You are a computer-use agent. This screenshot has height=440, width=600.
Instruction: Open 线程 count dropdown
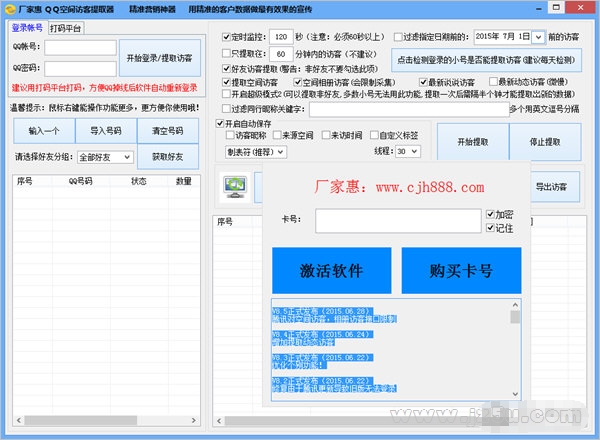click(408, 152)
